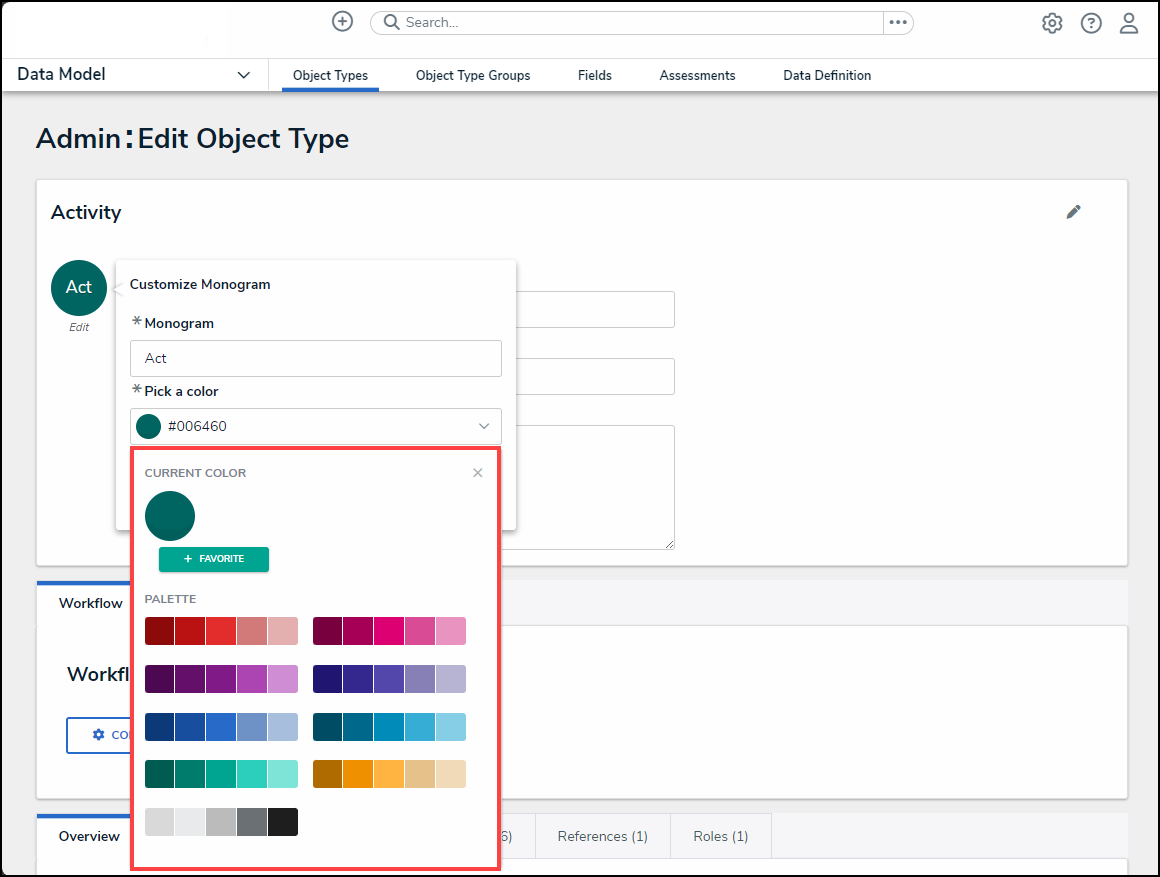Open the settings gear icon
The image size is (1160, 877).
(1052, 23)
